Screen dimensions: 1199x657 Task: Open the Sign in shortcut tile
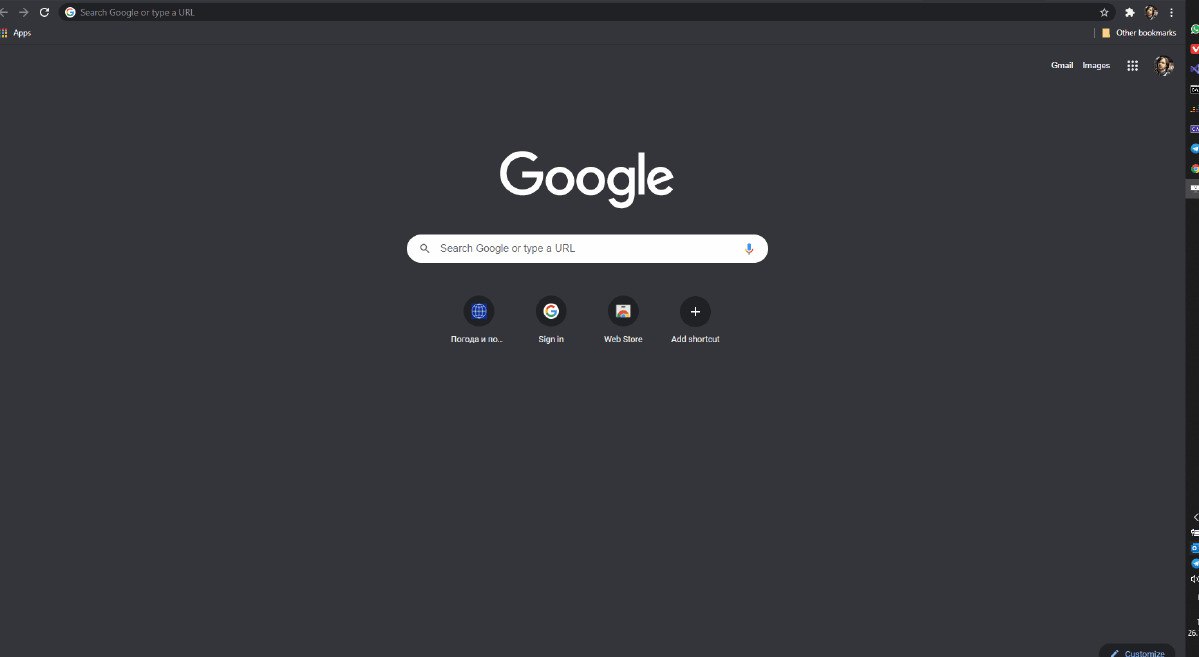point(551,320)
